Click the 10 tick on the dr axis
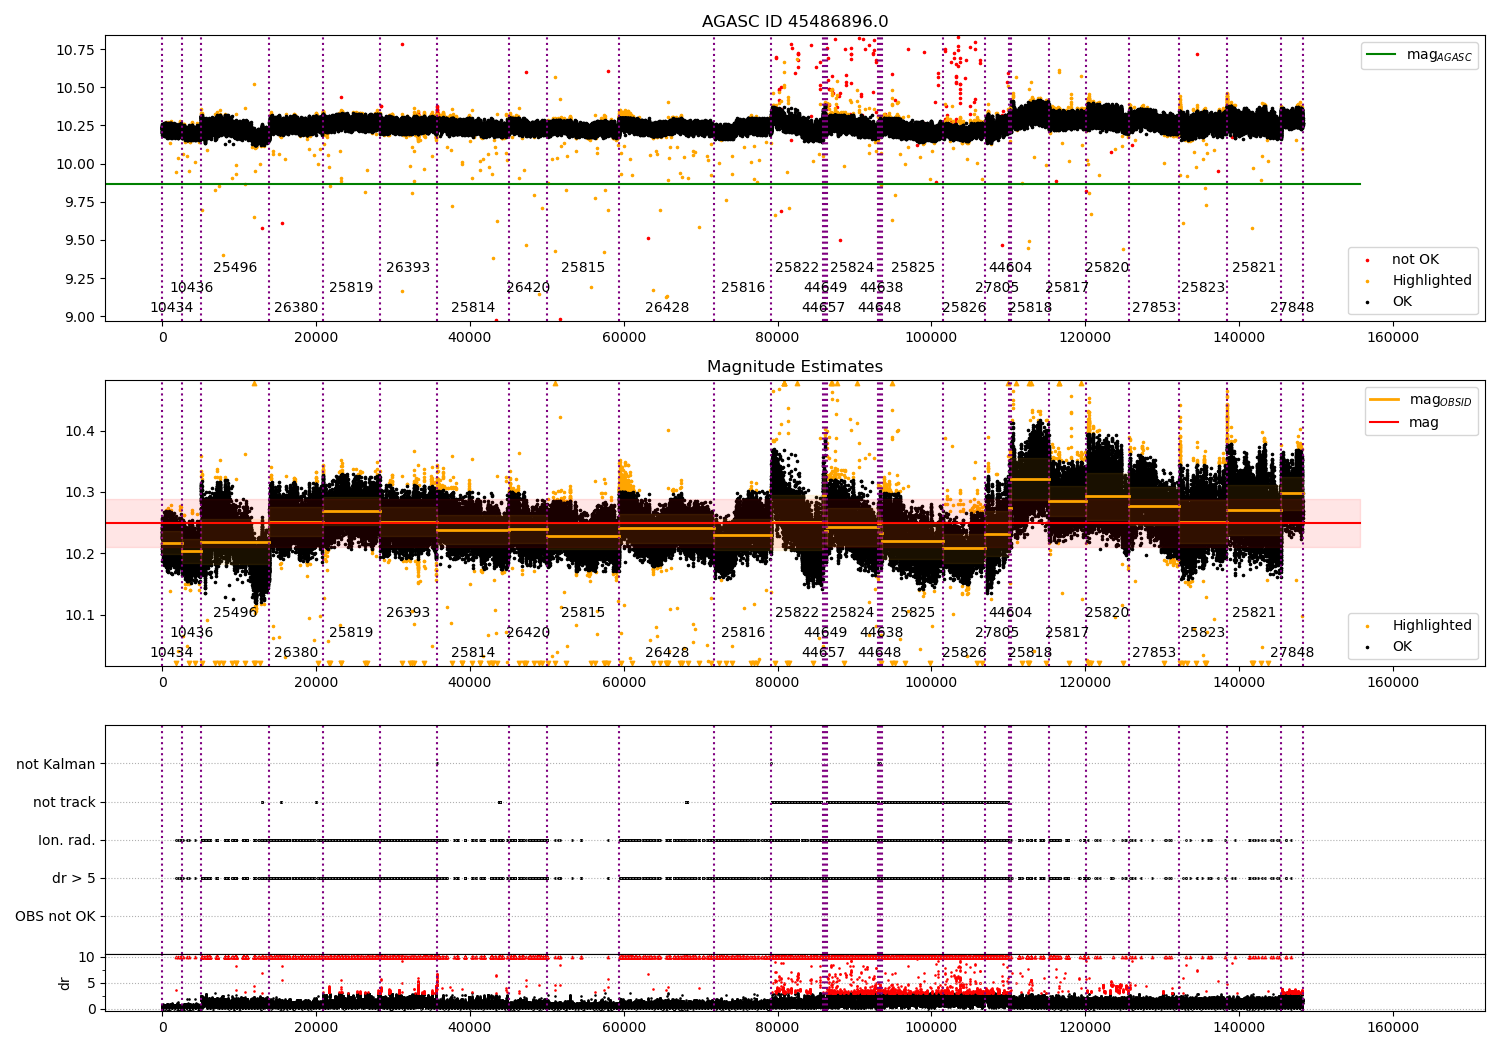Screen dimensions: 1500x1050 88,957
